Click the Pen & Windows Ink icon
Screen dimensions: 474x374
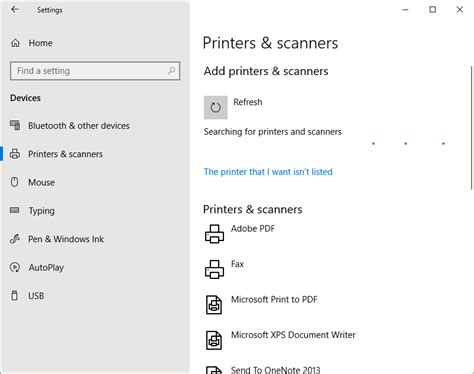click(x=15, y=239)
